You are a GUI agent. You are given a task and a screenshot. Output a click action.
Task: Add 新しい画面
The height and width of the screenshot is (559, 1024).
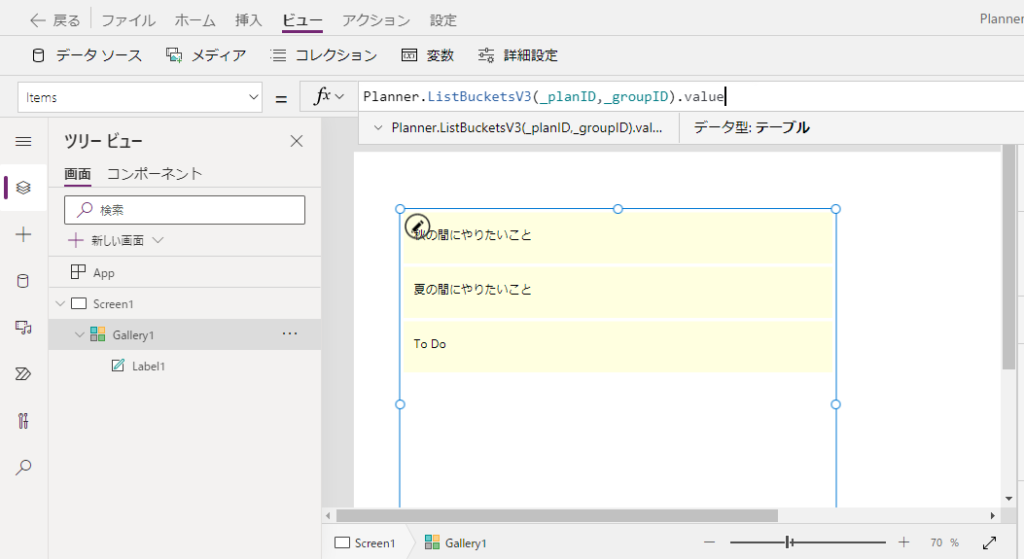tap(106, 240)
